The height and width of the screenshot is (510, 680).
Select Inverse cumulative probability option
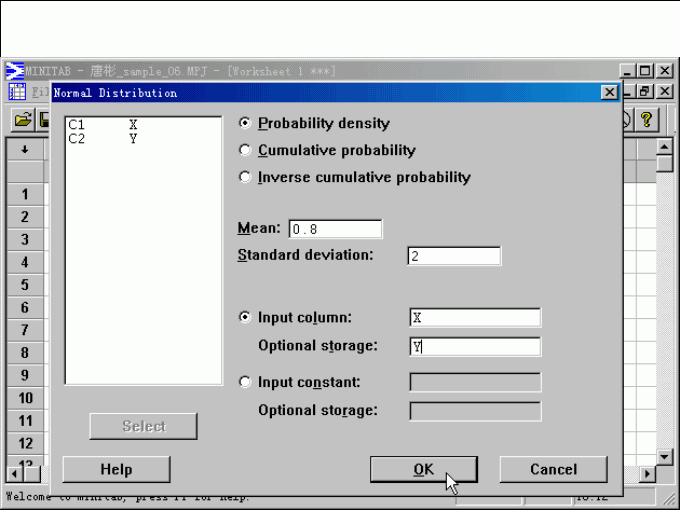point(245,177)
